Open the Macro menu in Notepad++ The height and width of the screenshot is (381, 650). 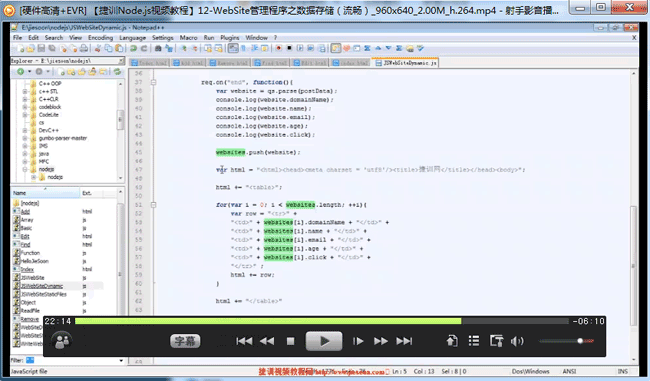coord(189,37)
